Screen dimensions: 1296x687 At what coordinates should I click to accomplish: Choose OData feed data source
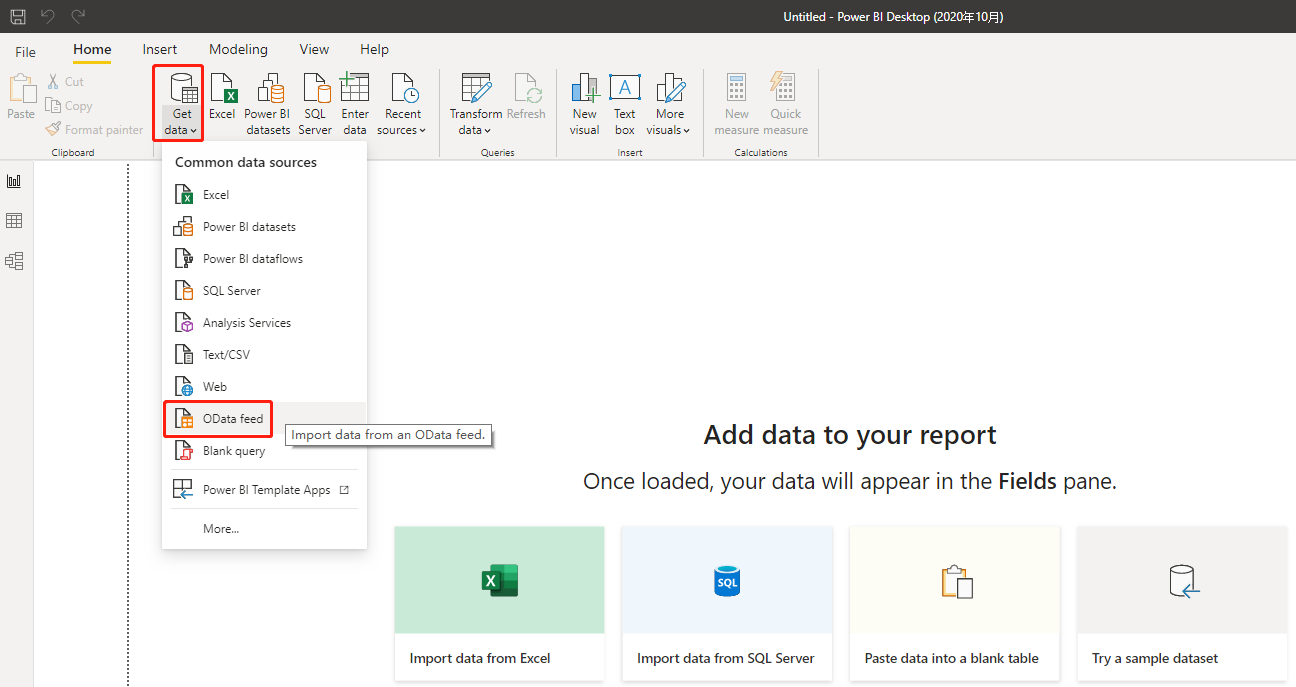tap(265, 419)
